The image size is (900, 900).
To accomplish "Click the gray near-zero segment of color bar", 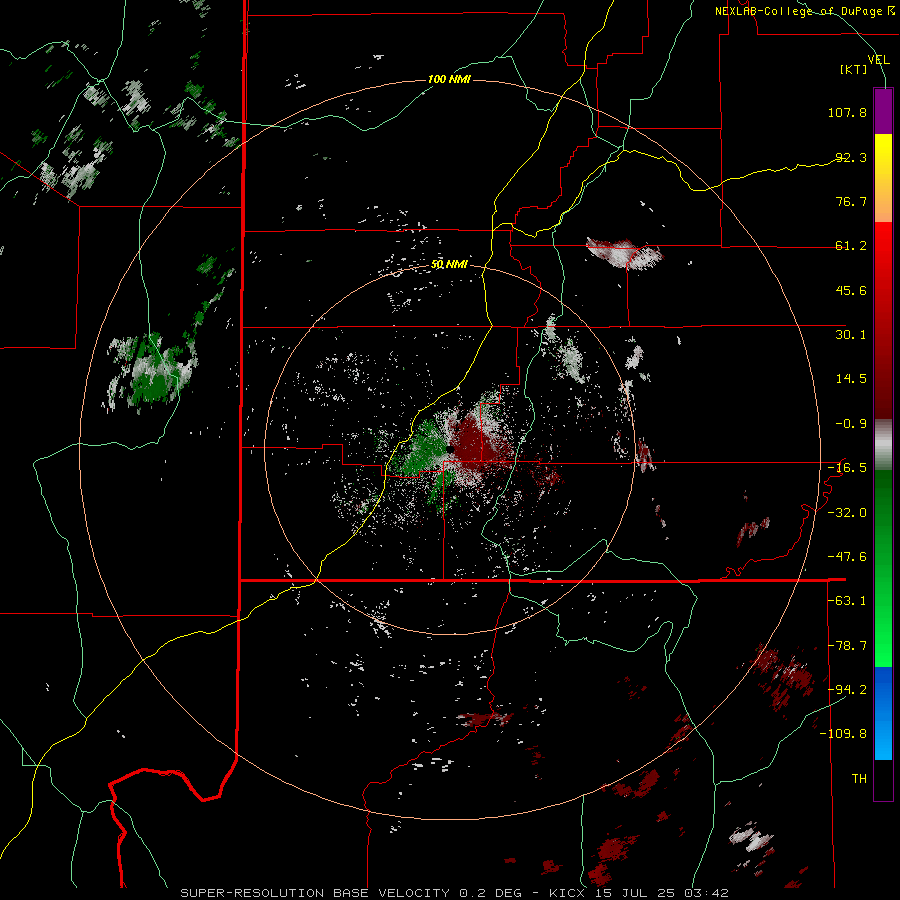I will [x=883, y=445].
